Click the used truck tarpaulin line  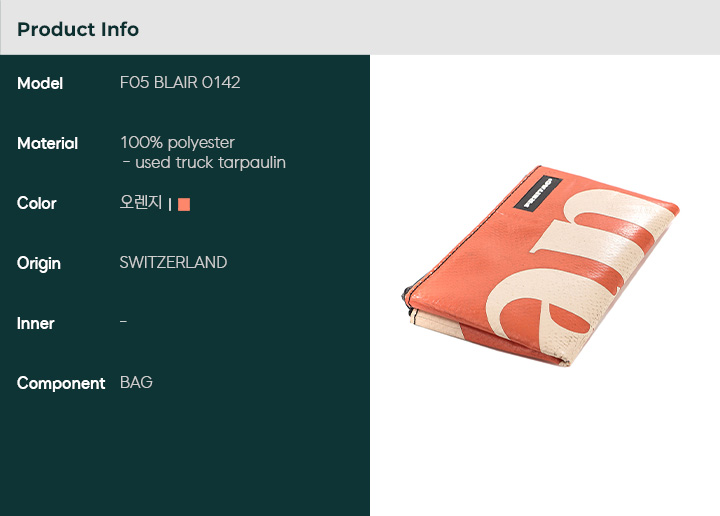(204, 163)
